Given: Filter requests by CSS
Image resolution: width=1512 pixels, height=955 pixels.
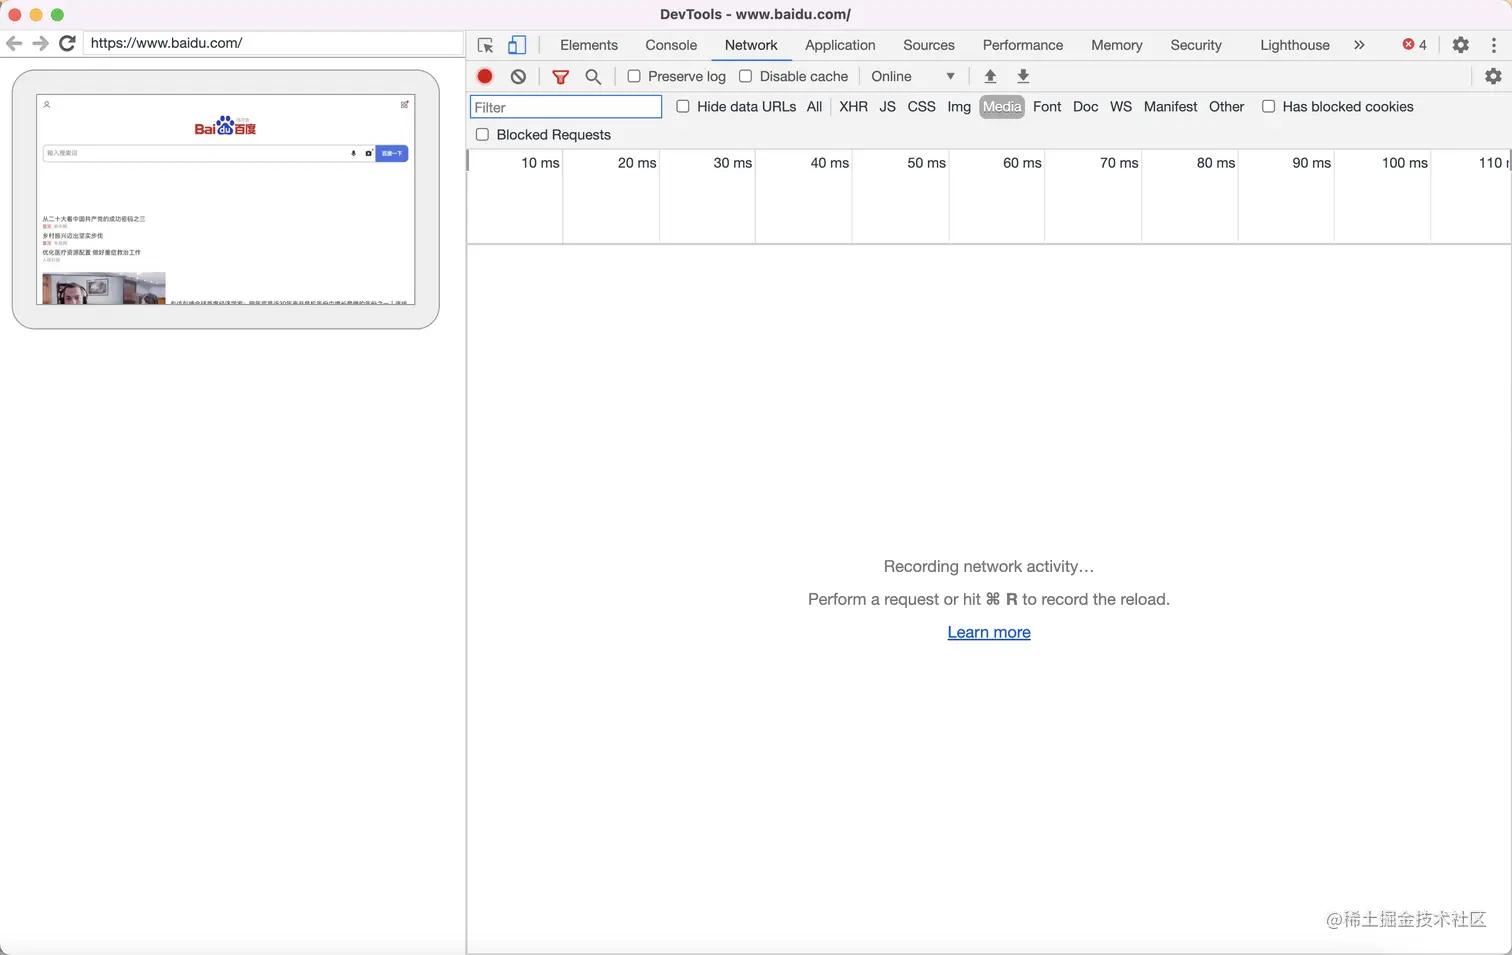Looking at the screenshot, I should click(921, 107).
